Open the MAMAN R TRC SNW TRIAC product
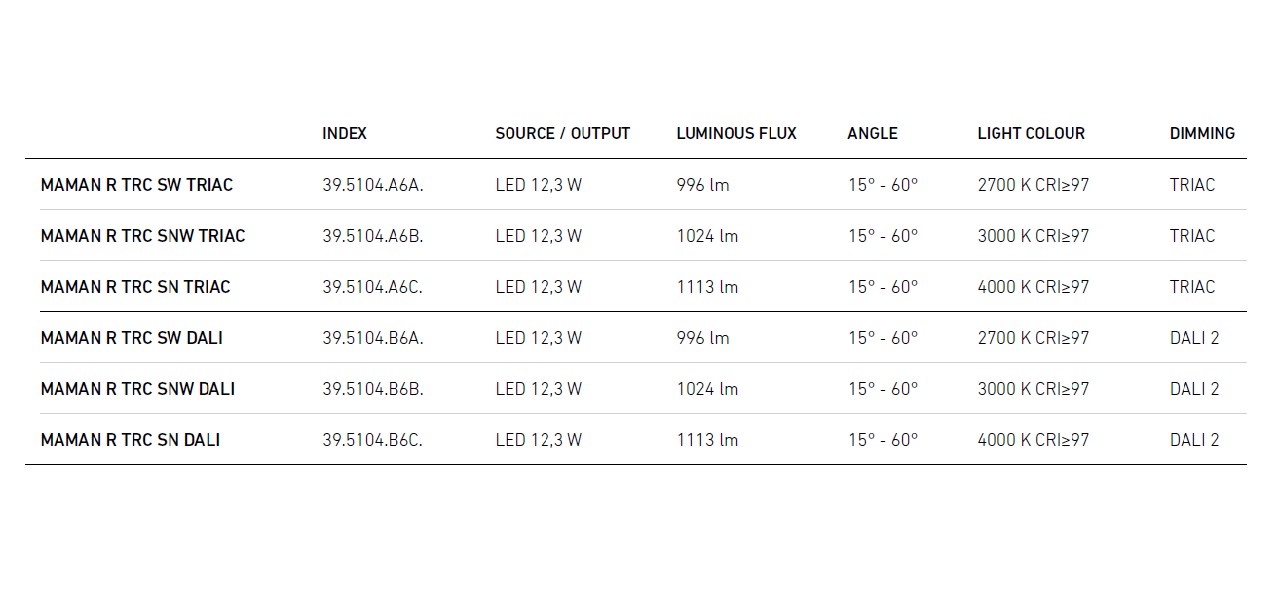 click(143, 236)
